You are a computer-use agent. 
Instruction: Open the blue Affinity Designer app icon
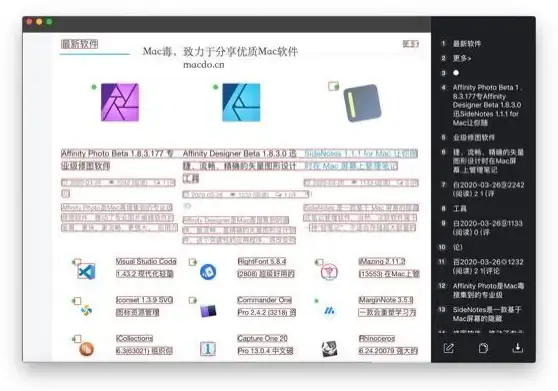(241, 102)
